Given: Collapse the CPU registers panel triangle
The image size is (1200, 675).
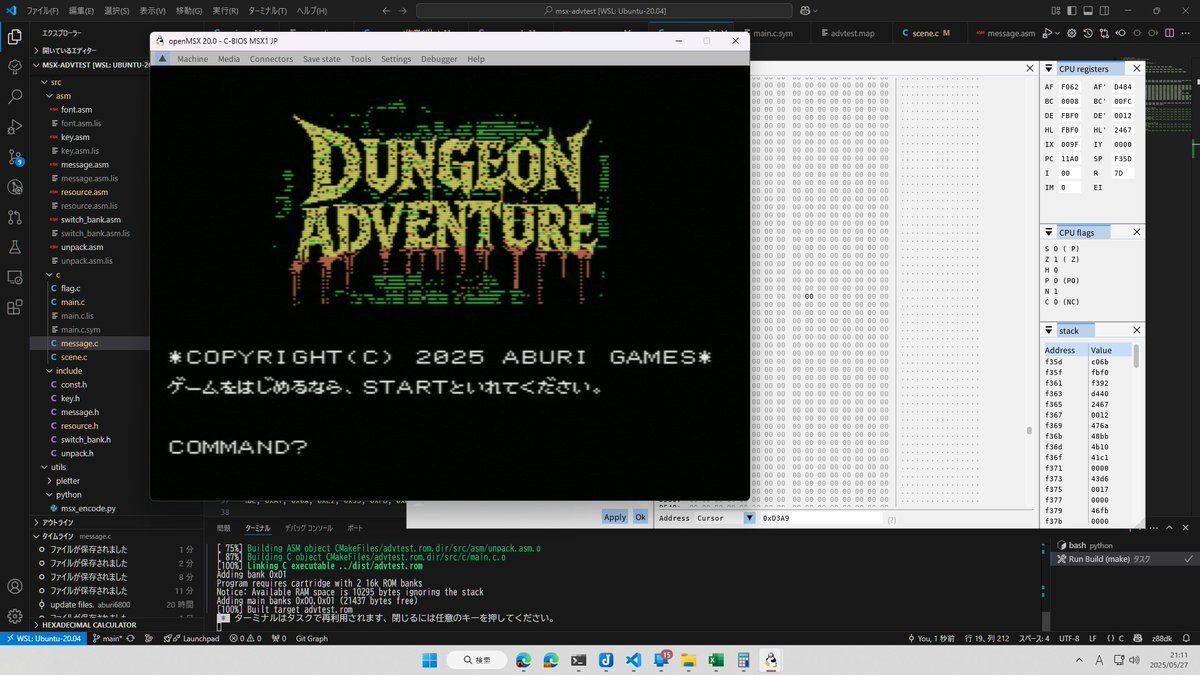Looking at the screenshot, I should (x=1049, y=69).
